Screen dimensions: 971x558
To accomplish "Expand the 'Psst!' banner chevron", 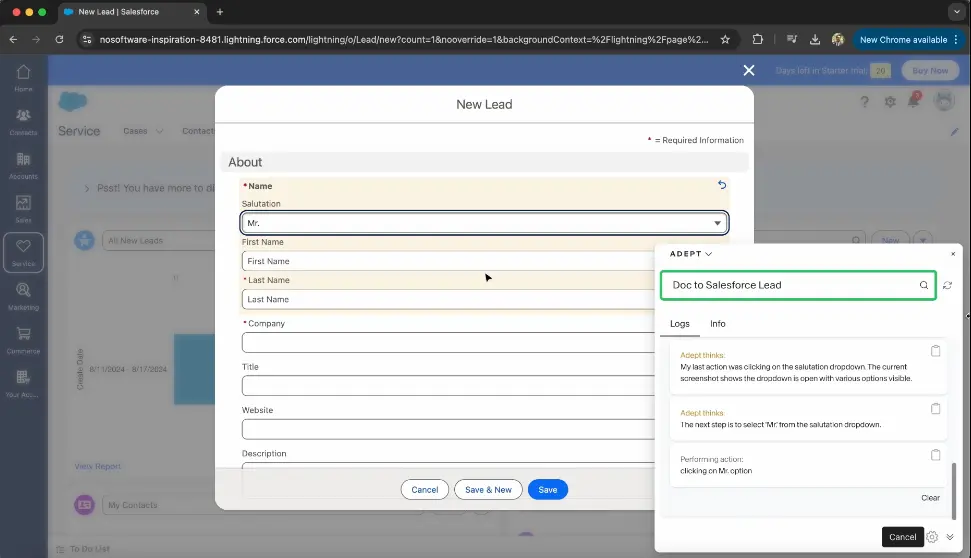I will pyautogui.click(x=87, y=188).
